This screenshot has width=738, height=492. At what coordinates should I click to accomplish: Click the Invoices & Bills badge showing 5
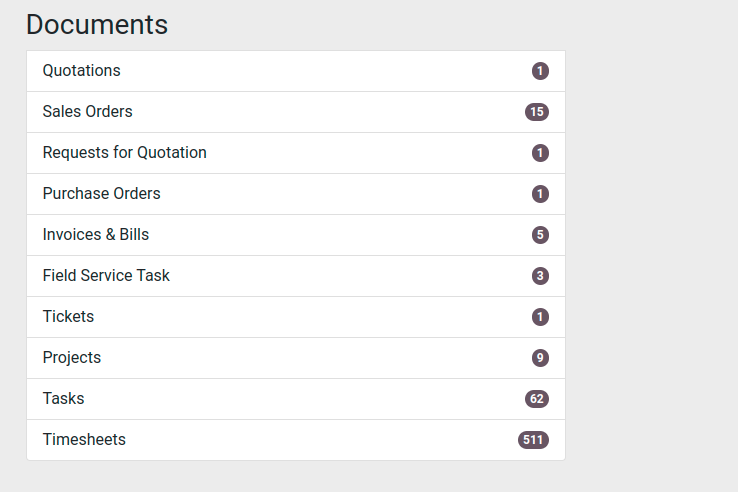click(x=540, y=235)
